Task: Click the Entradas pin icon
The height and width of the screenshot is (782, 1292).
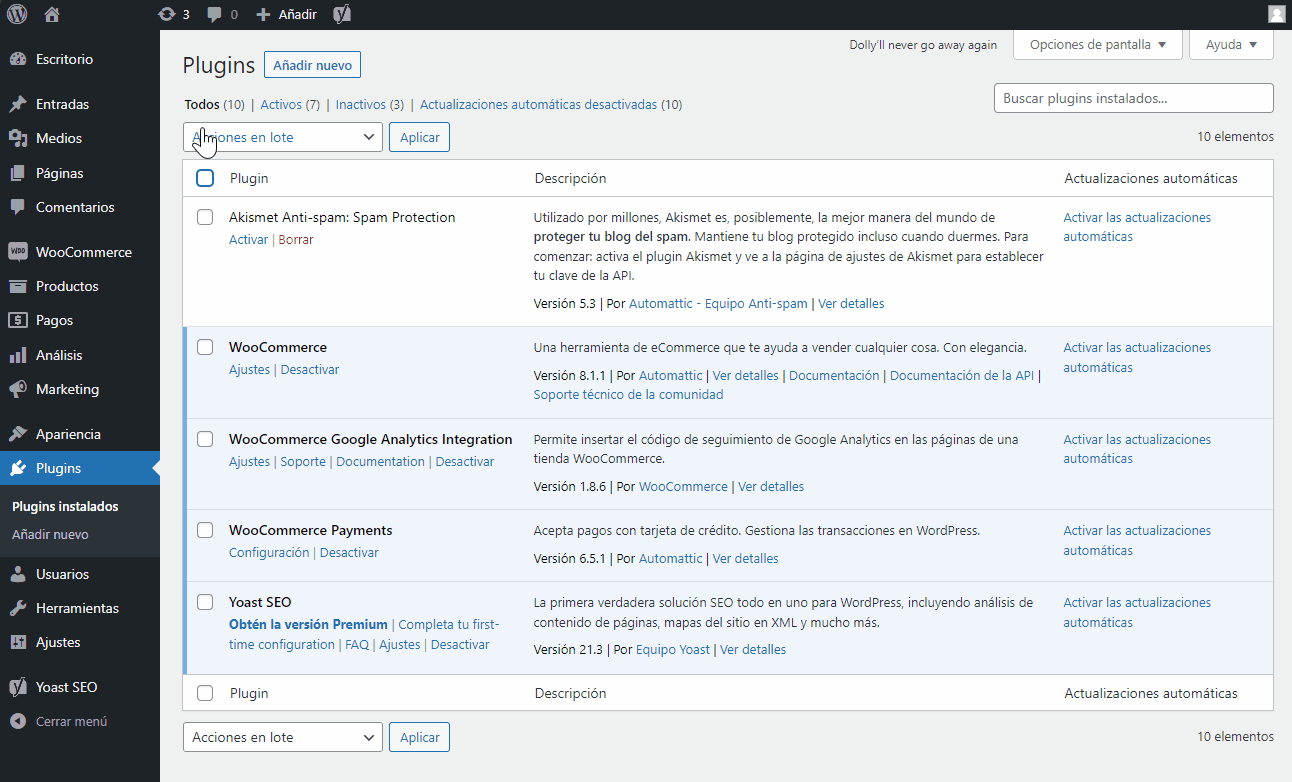Action: pos(17,104)
